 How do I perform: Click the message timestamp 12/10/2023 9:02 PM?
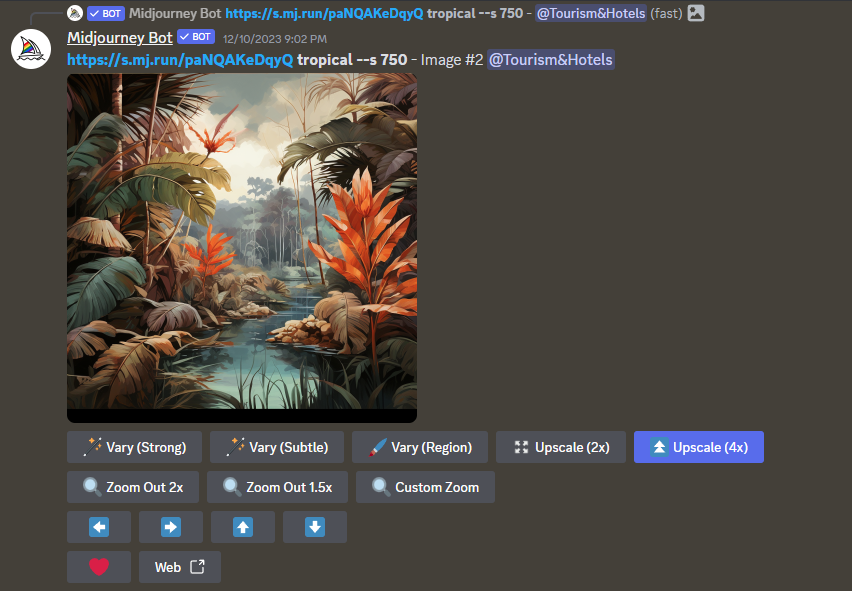275,39
